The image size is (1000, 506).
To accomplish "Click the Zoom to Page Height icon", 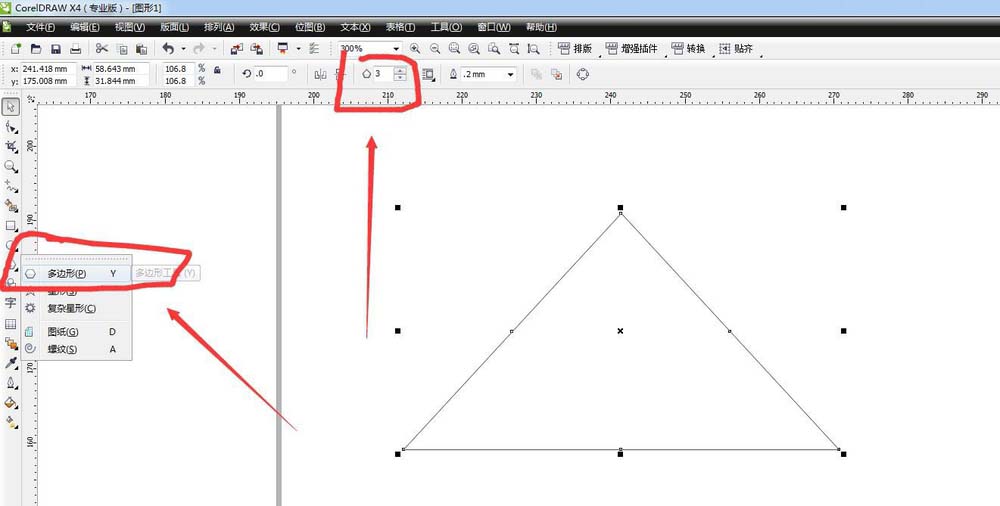I will coord(534,48).
